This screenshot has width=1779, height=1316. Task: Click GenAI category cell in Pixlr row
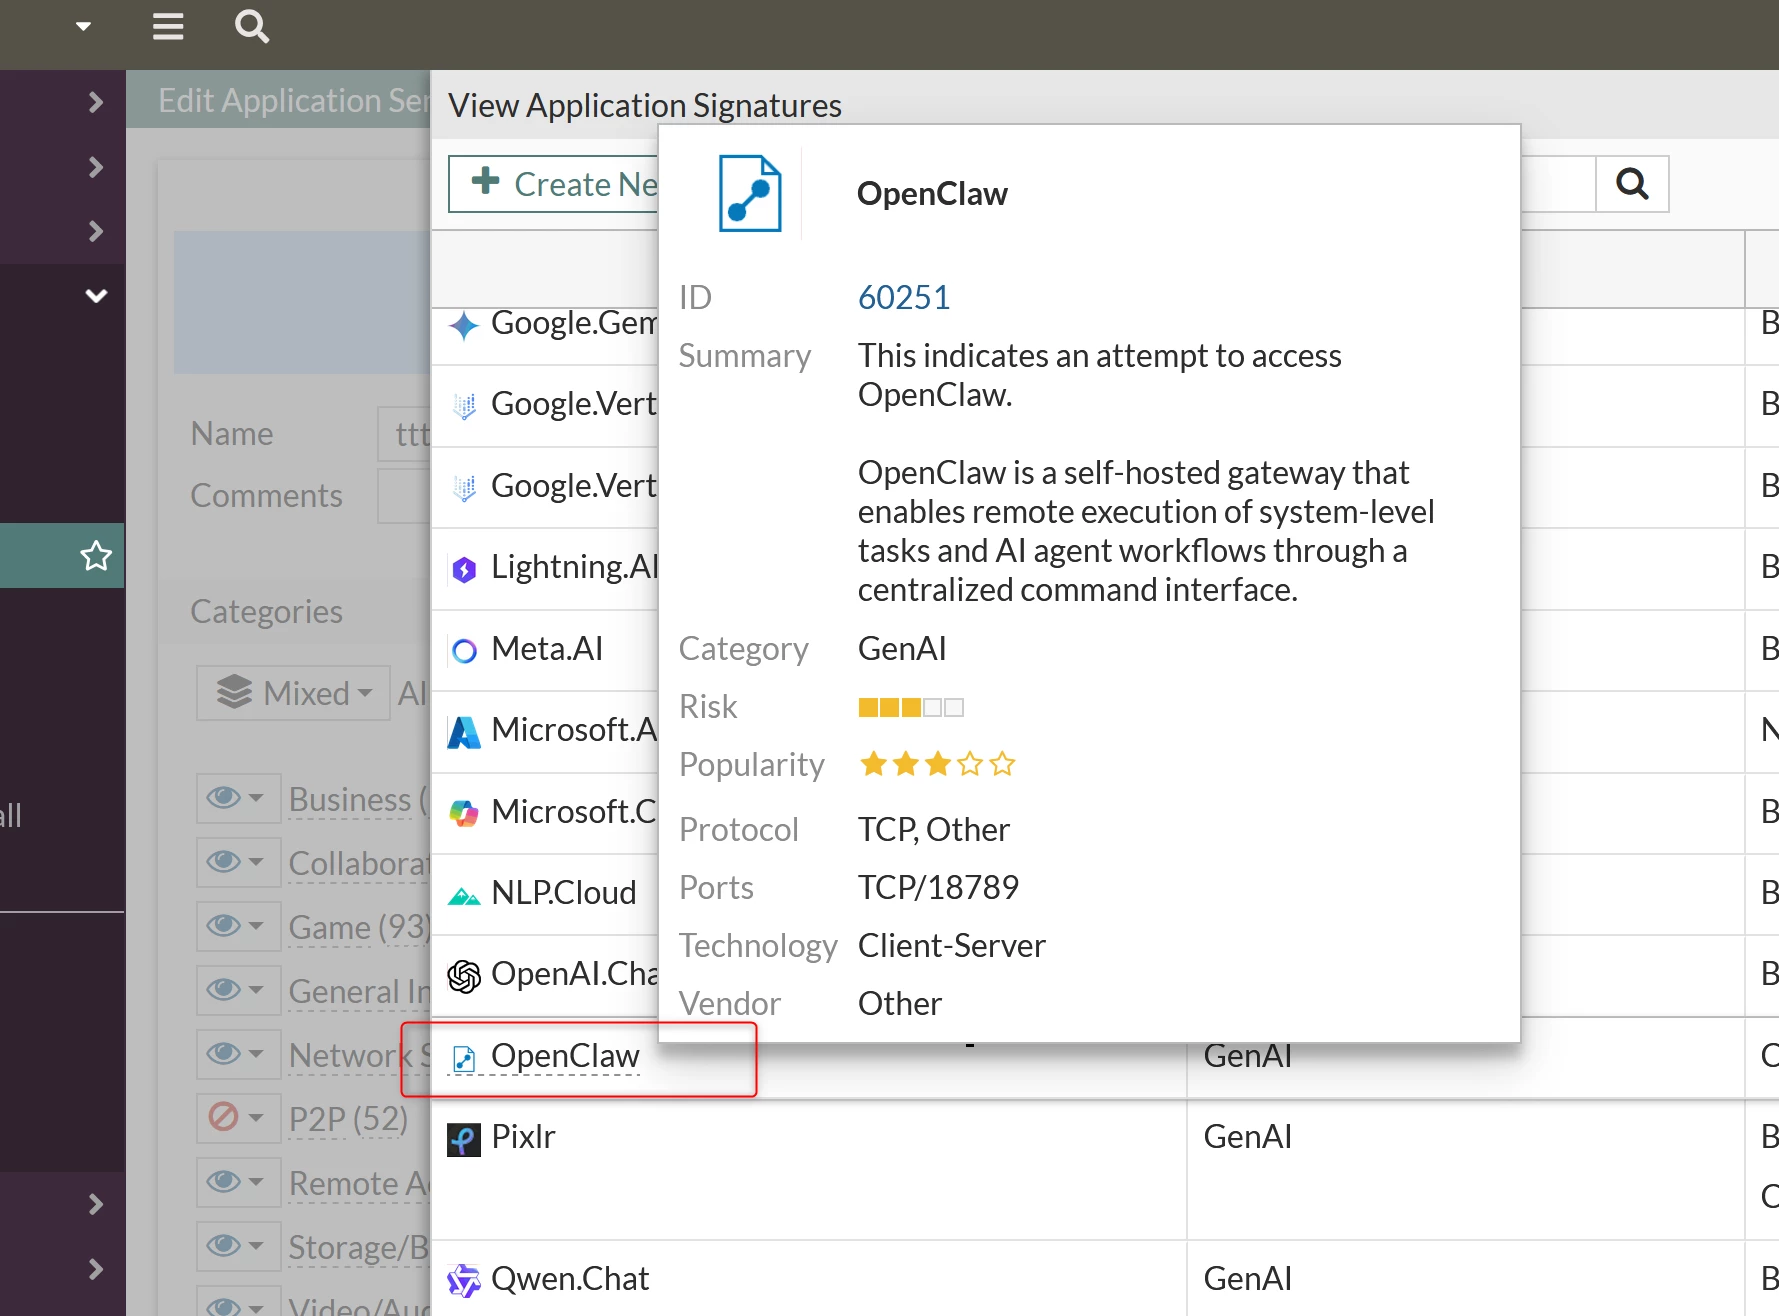click(1247, 1137)
